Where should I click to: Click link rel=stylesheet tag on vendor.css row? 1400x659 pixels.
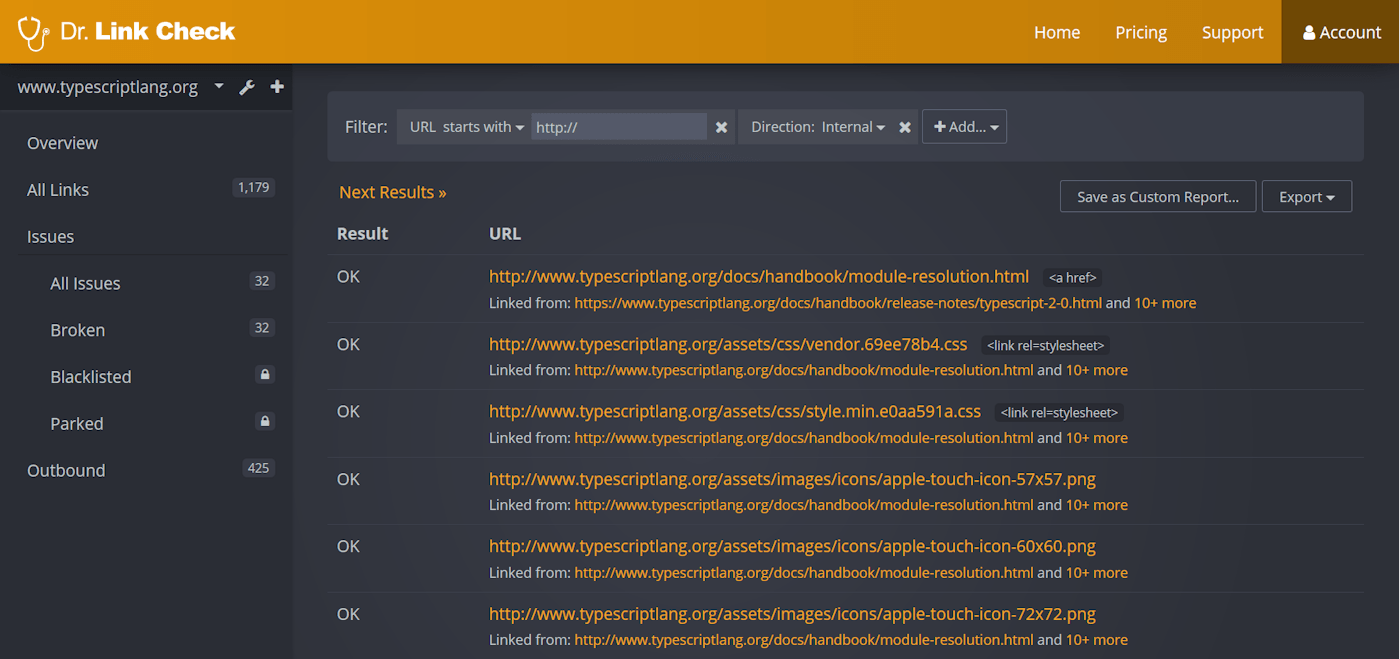tap(1045, 346)
